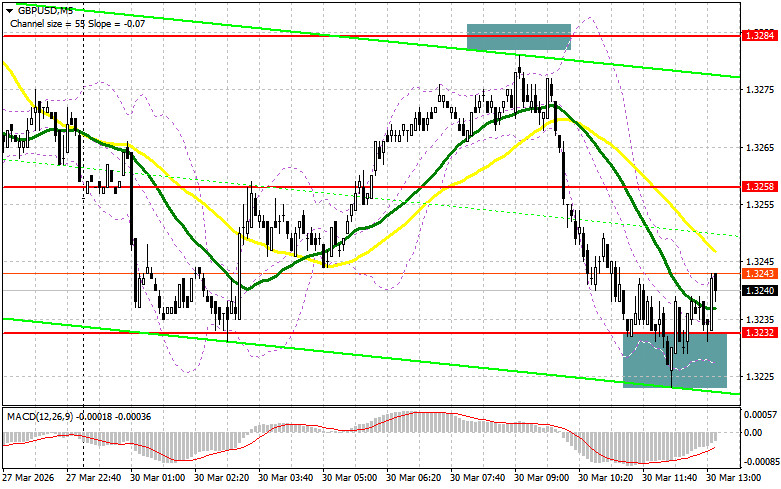The height and width of the screenshot is (489, 781).
Task: Select the teal rectangle below 1.3232
Action: coord(675,360)
